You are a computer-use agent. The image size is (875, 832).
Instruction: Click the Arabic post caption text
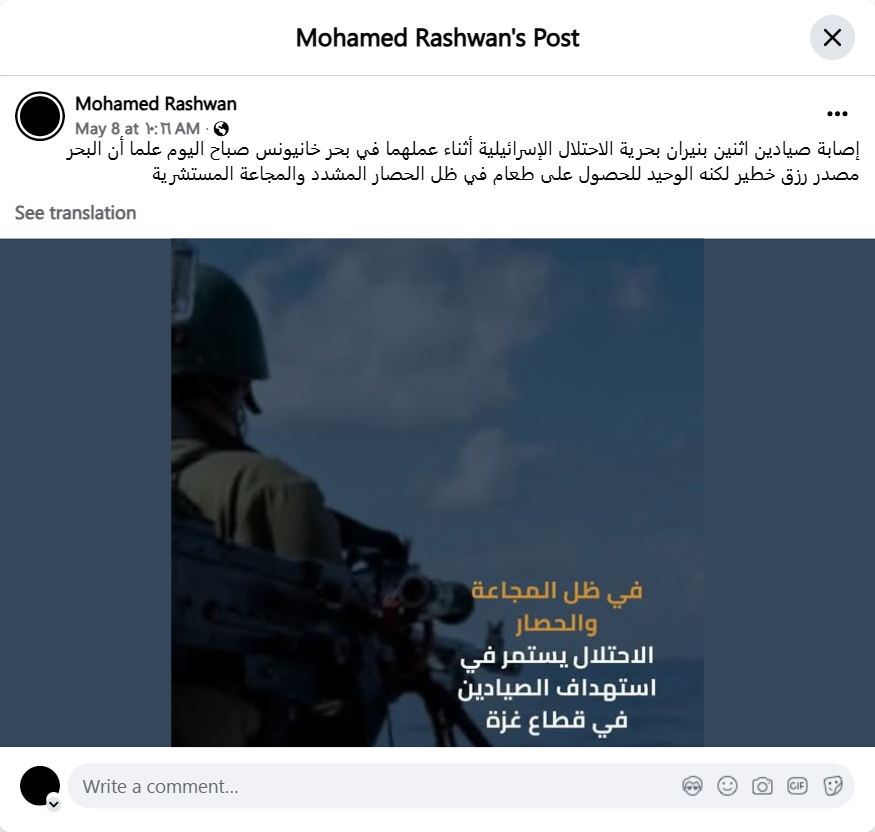click(463, 162)
